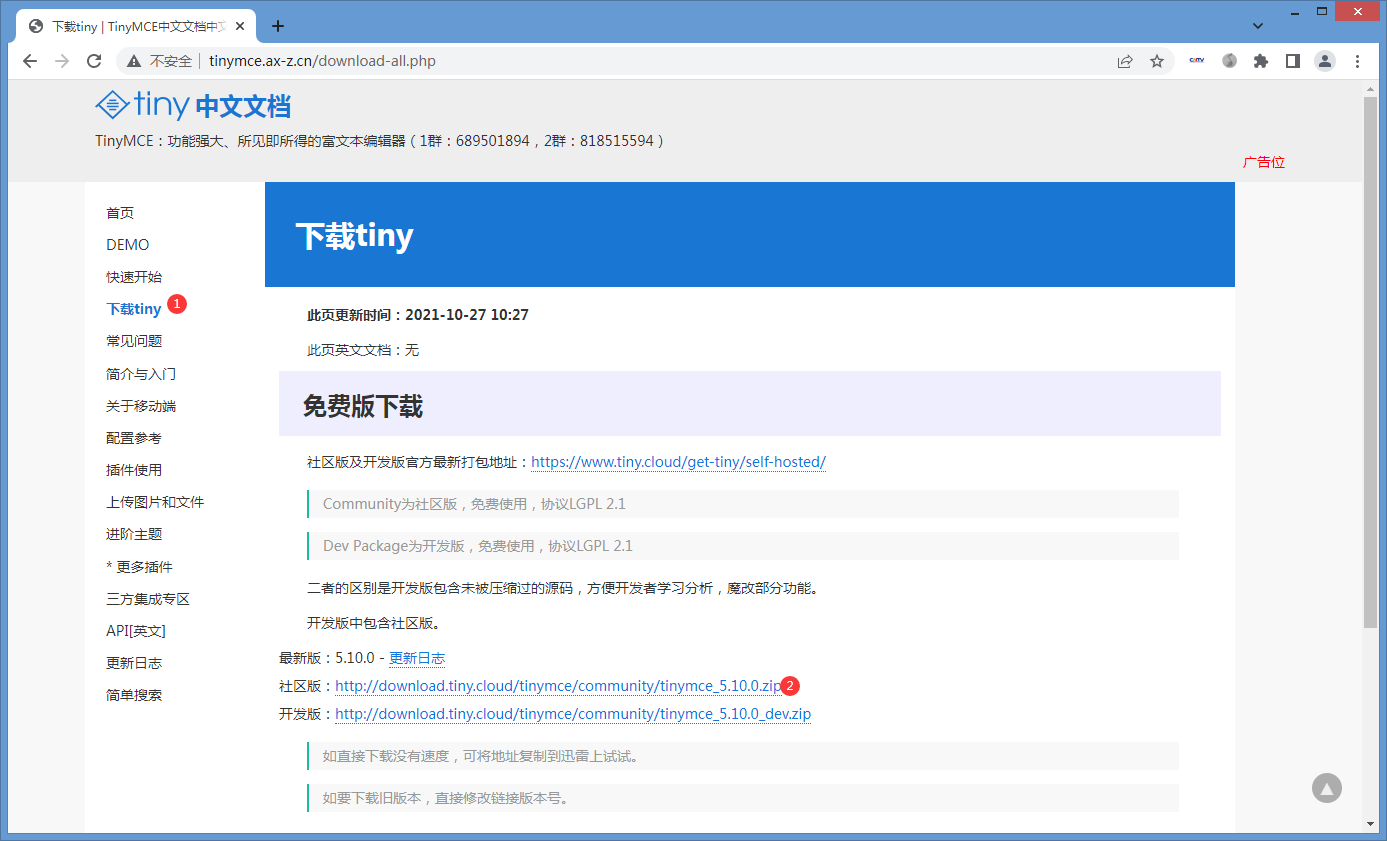The height and width of the screenshot is (841, 1387).
Task: Open 更新日志 in the sidebar
Action: (x=134, y=663)
